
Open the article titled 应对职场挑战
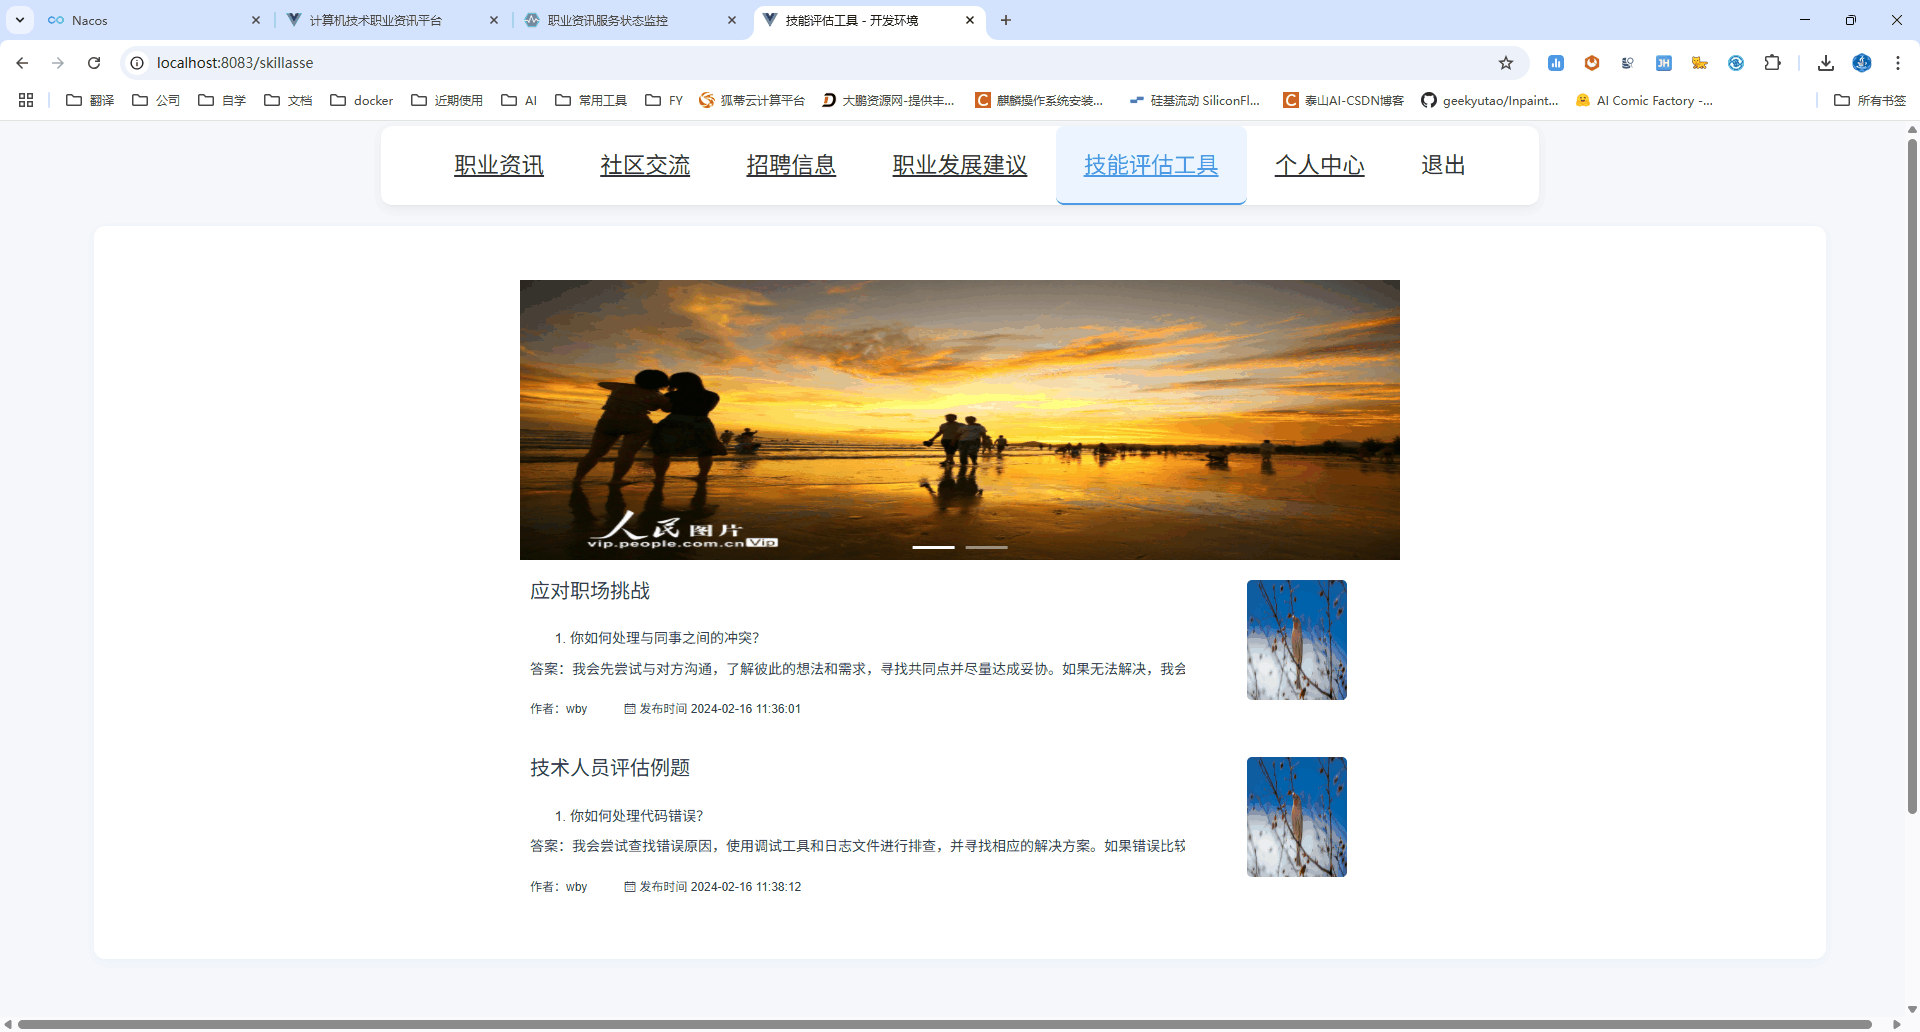click(x=590, y=591)
